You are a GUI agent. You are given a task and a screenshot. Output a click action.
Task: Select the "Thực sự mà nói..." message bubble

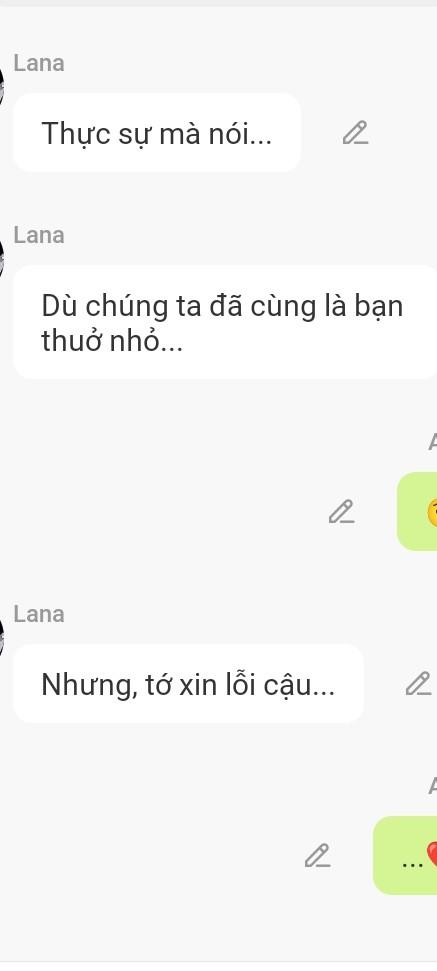(157, 133)
